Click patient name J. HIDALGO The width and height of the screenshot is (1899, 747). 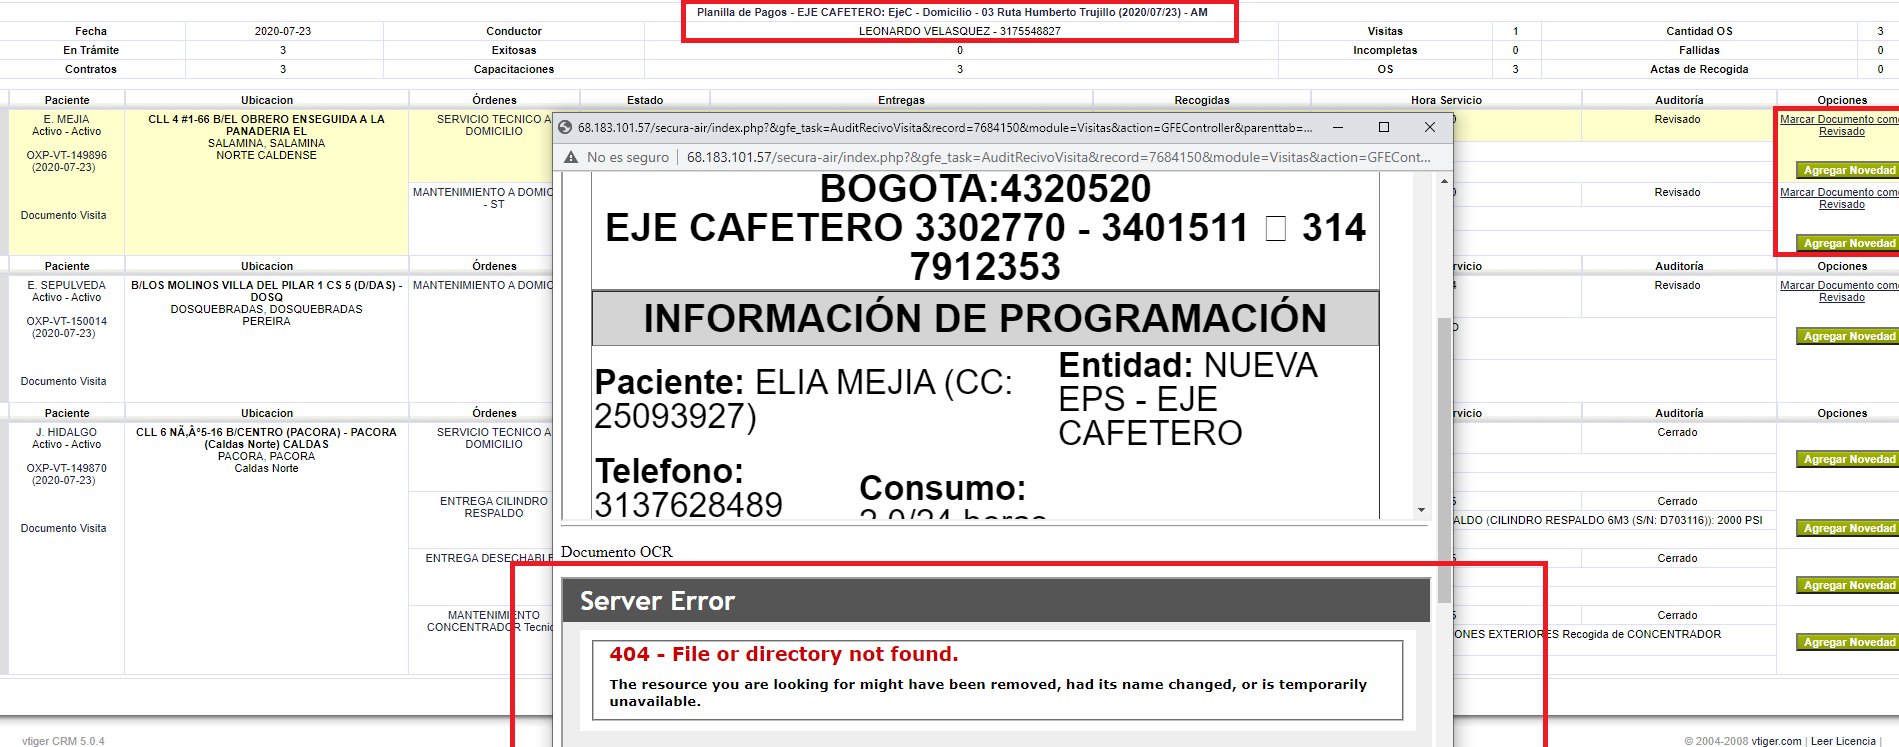point(66,432)
